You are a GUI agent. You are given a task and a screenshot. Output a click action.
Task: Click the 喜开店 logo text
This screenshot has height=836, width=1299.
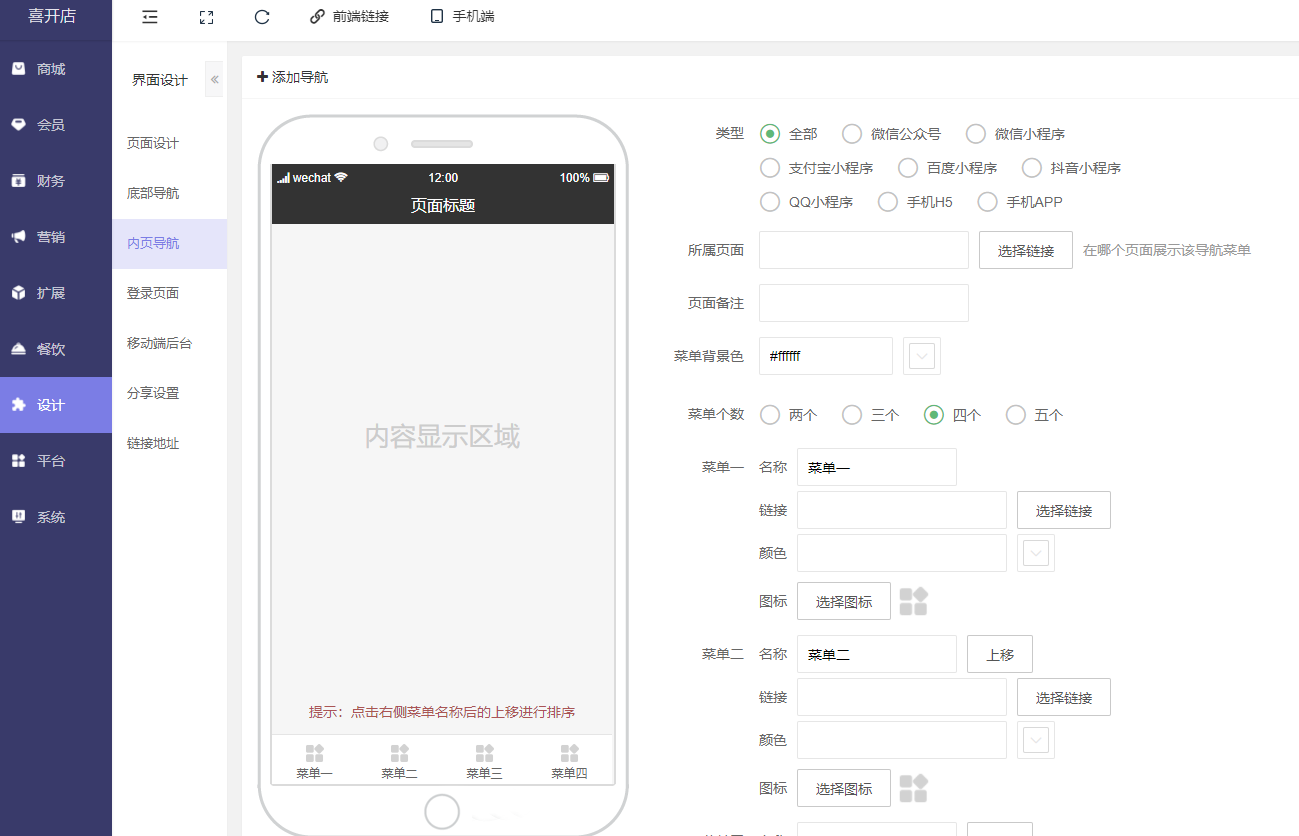point(52,16)
